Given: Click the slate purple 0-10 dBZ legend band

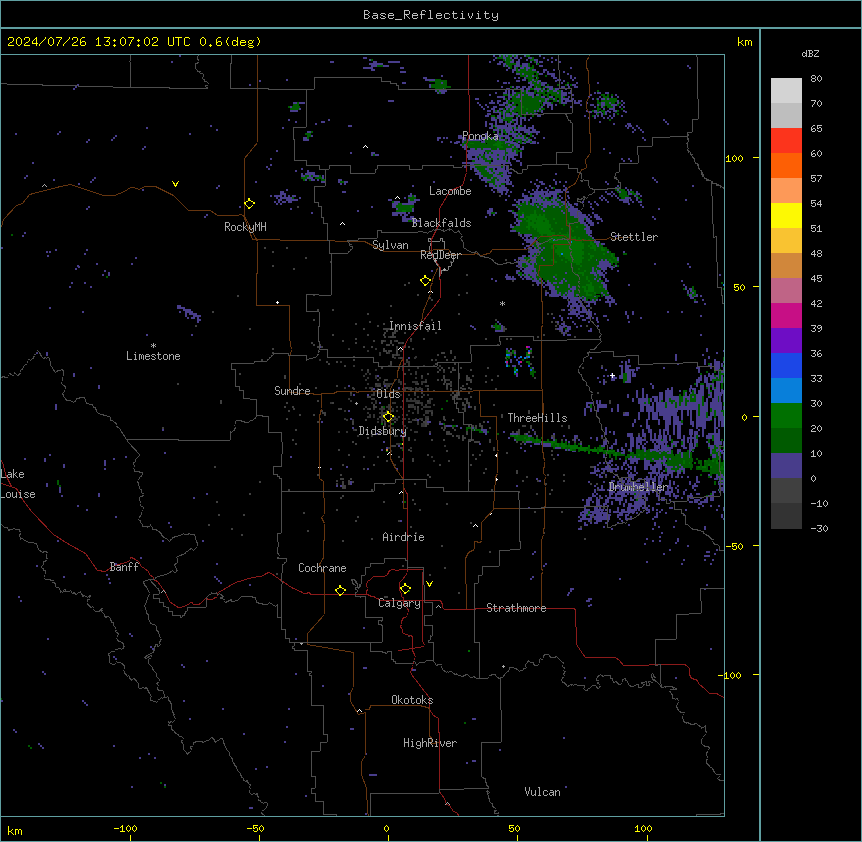Looking at the screenshot, I should 786,466.
